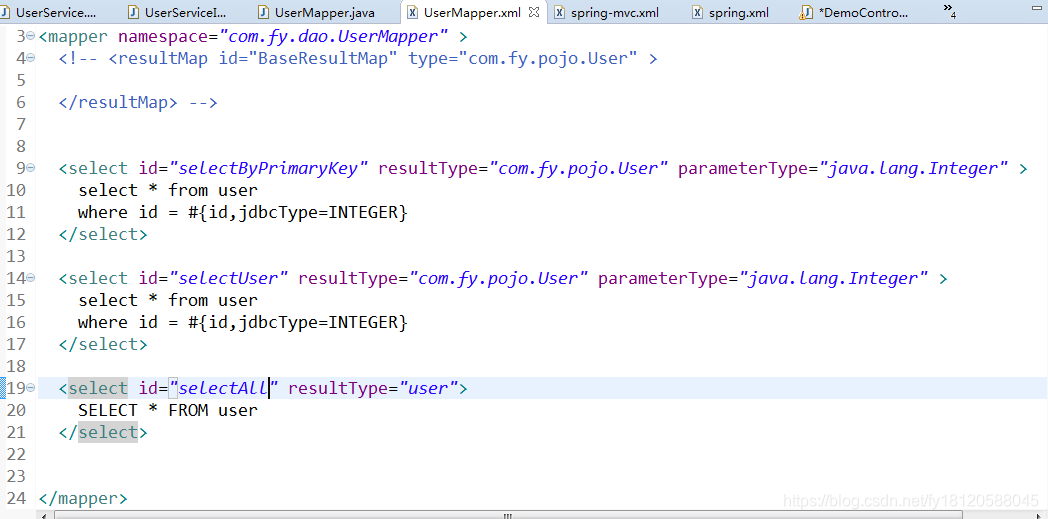The image size is (1048, 519).
Task: Click parameterType "java.lang.Integer" on line 14
Action: pyautogui.click(x=833, y=278)
